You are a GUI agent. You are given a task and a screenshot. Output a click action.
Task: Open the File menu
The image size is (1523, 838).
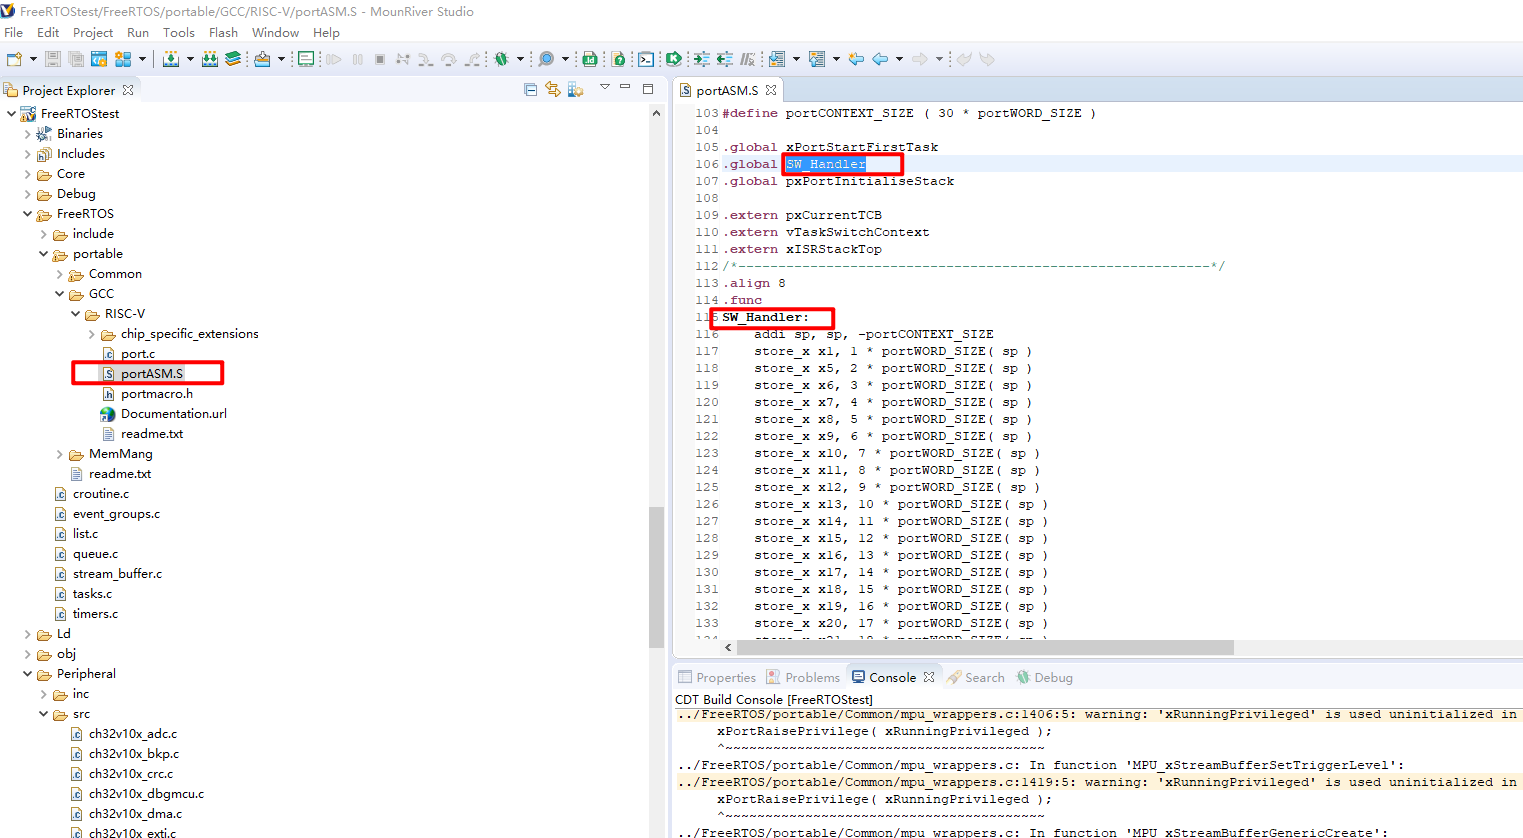coord(13,32)
